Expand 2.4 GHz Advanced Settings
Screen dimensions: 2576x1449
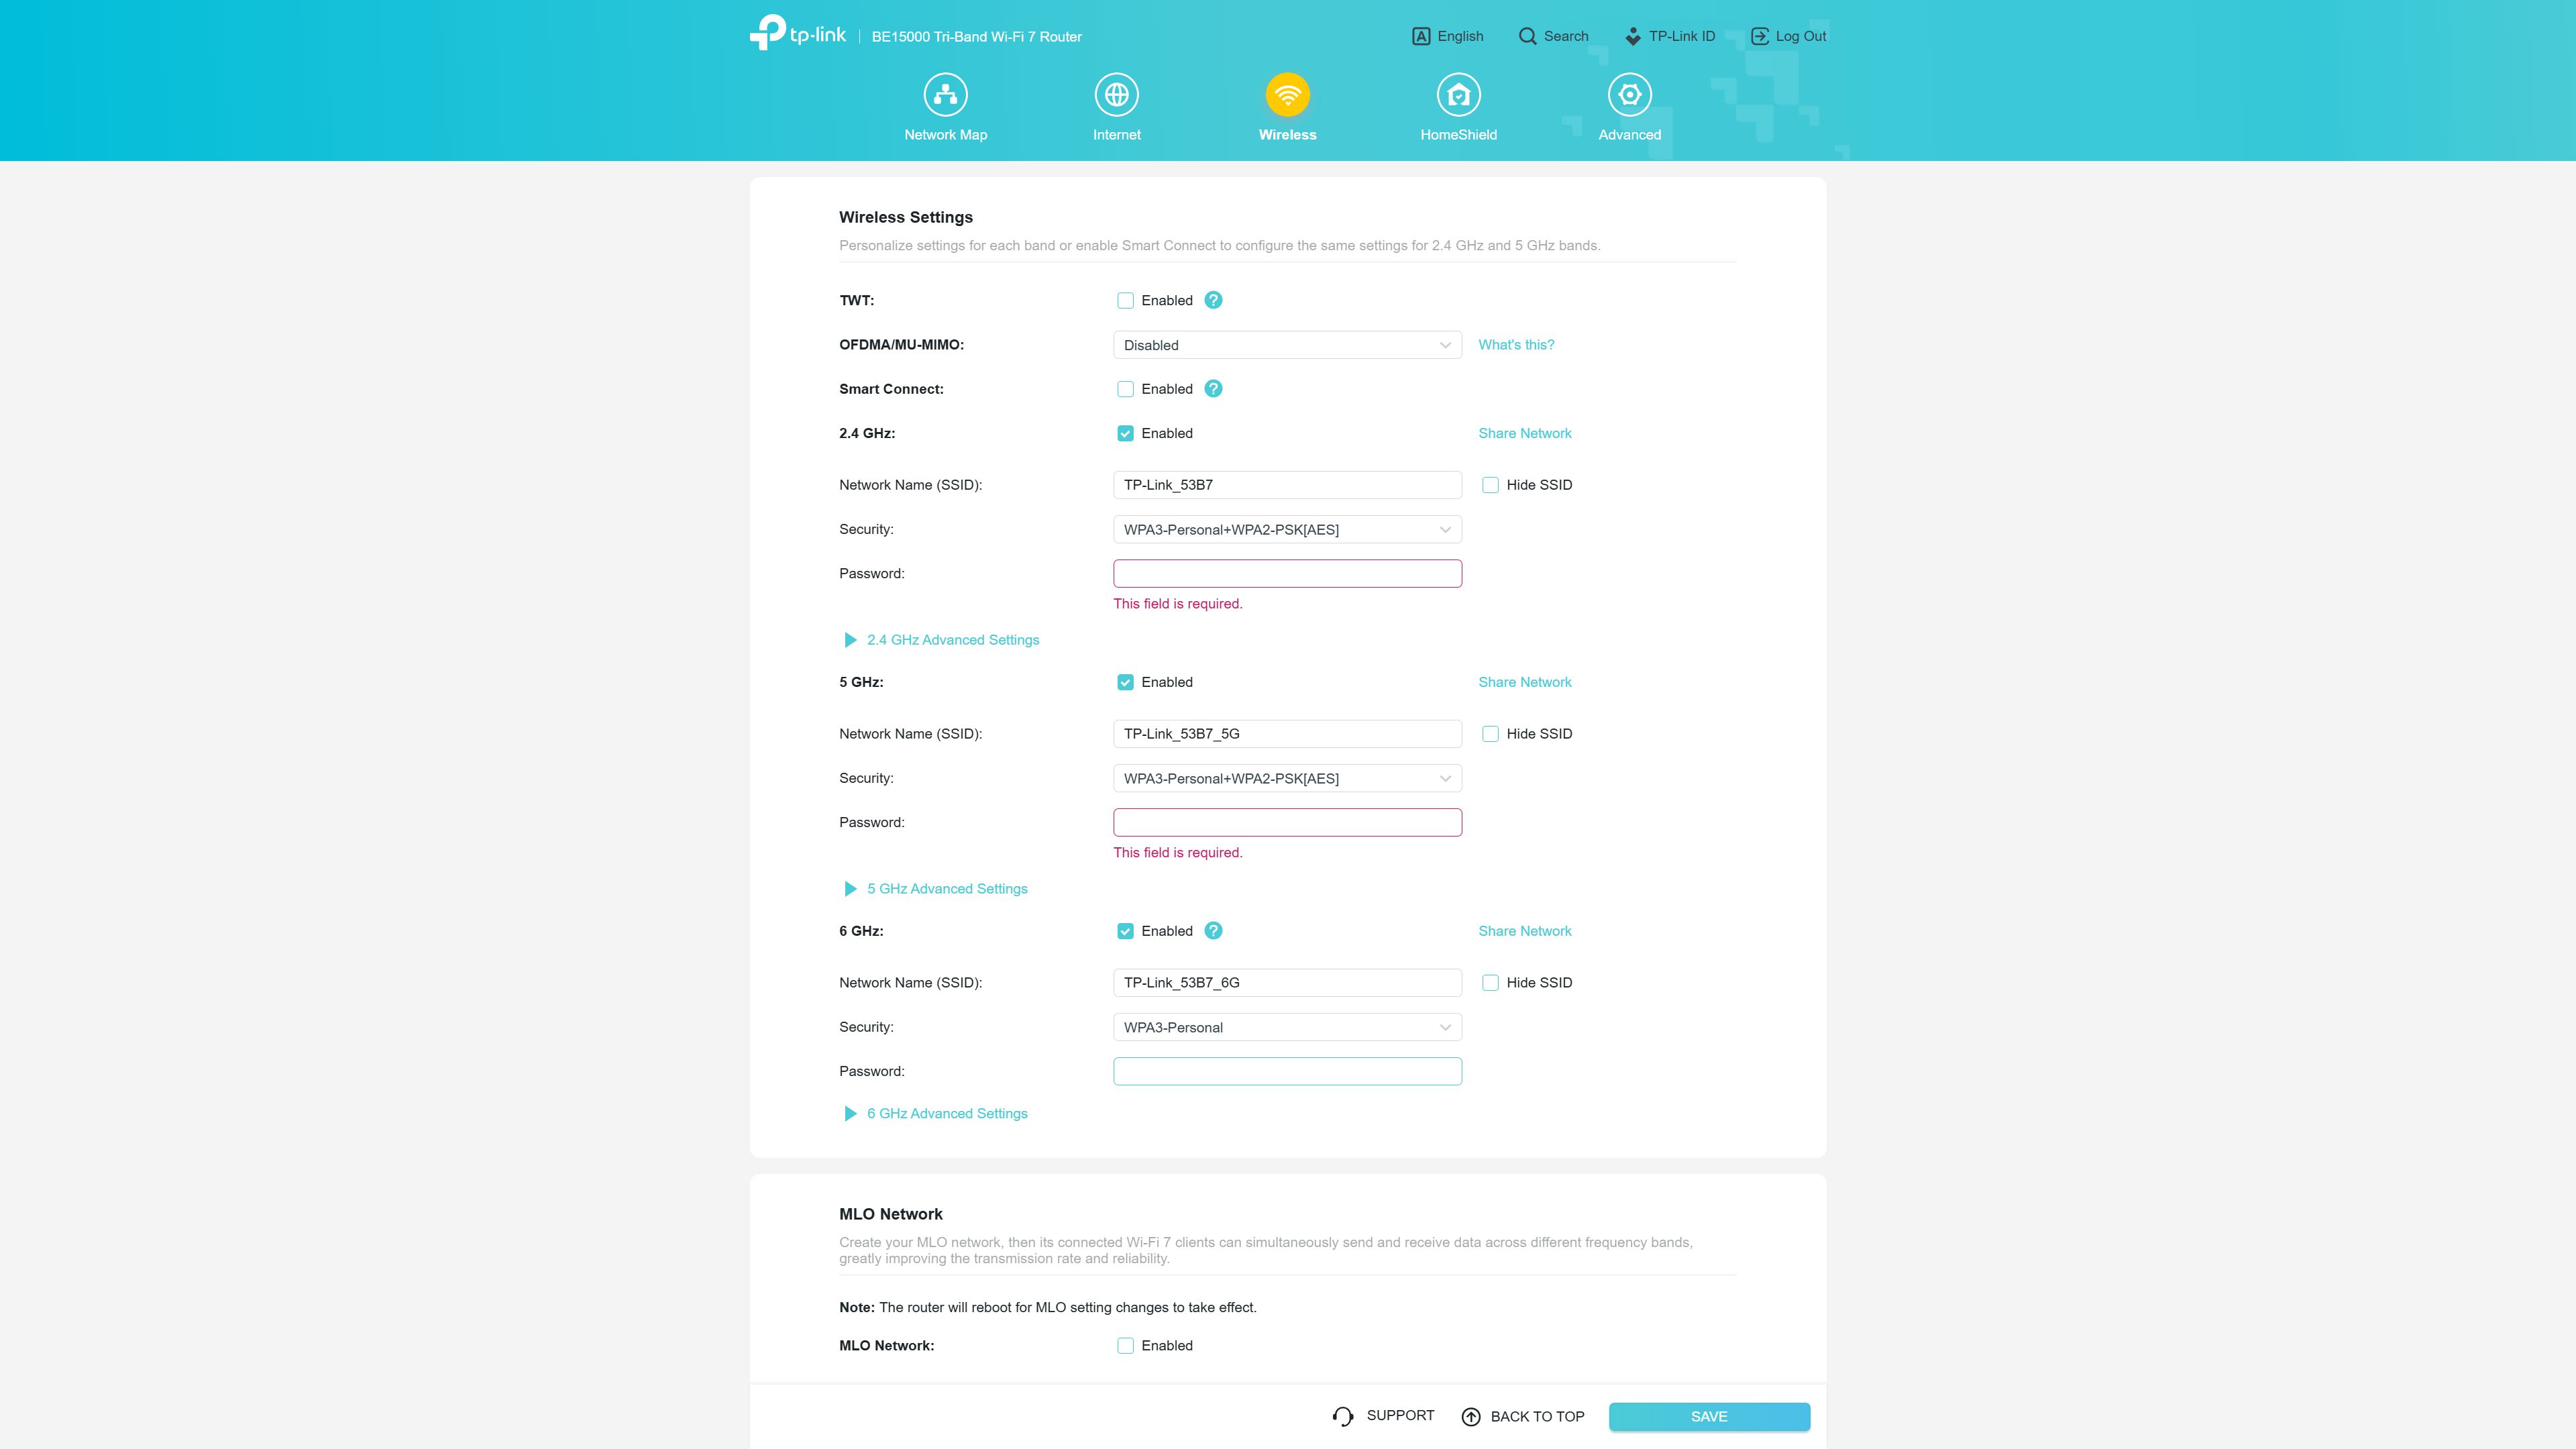941,640
